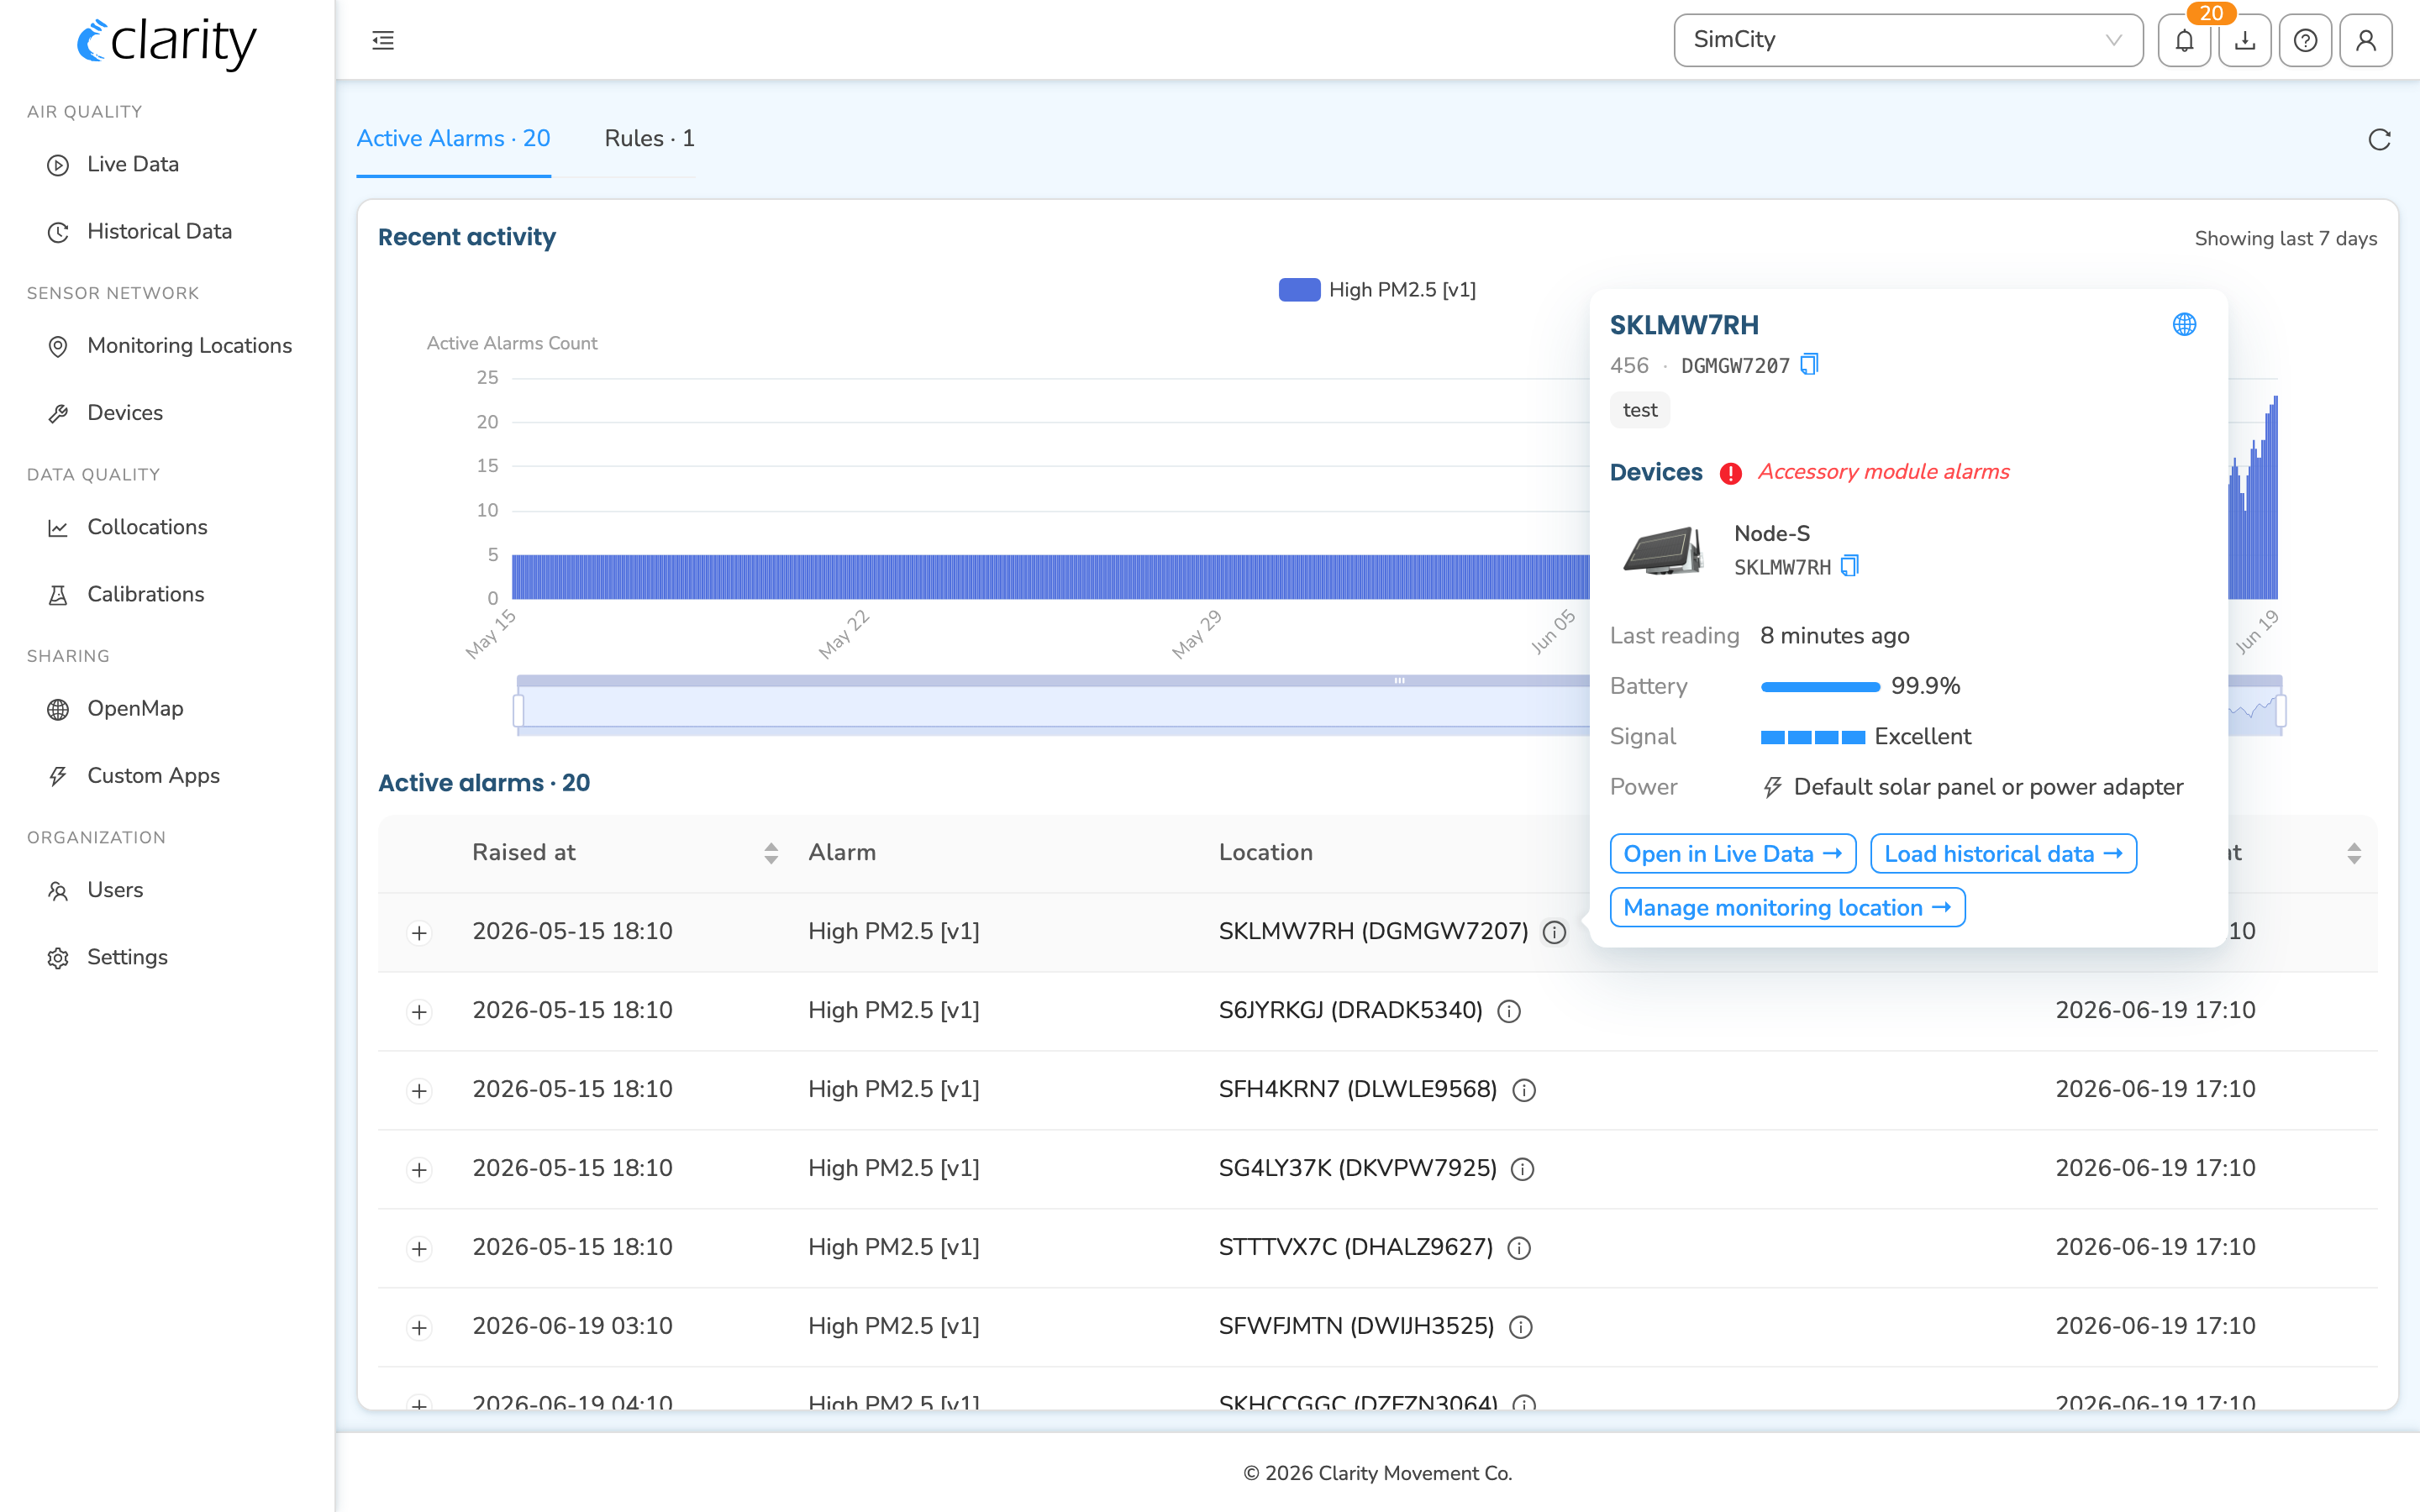Switch to the Rules tab
This screenshot has height=1512, width=2420.
pyautogui.click(x=649, y=138)
